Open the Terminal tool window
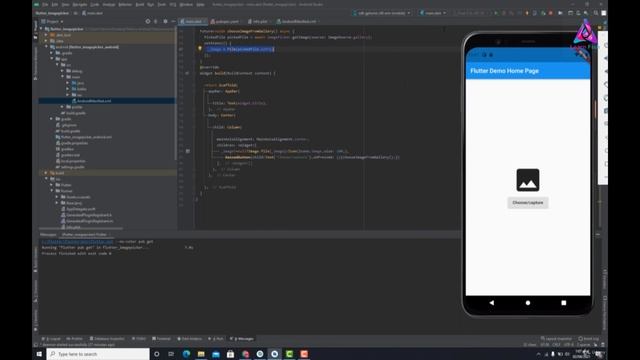Viewport: 640px width, 360px height. (162, 339)
